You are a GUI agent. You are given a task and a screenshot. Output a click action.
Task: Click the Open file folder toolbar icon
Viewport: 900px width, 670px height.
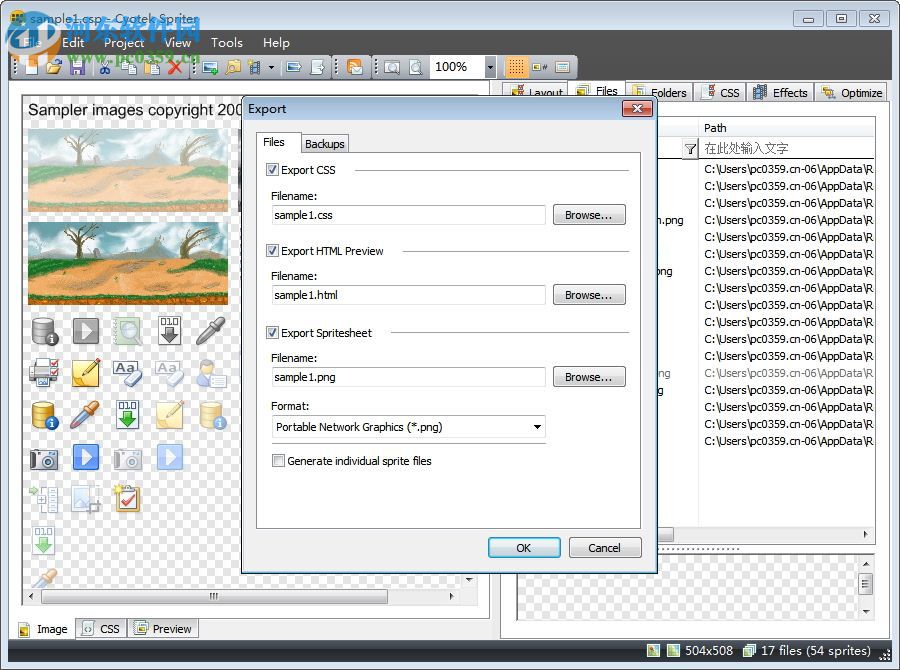[x=54, y=67]
